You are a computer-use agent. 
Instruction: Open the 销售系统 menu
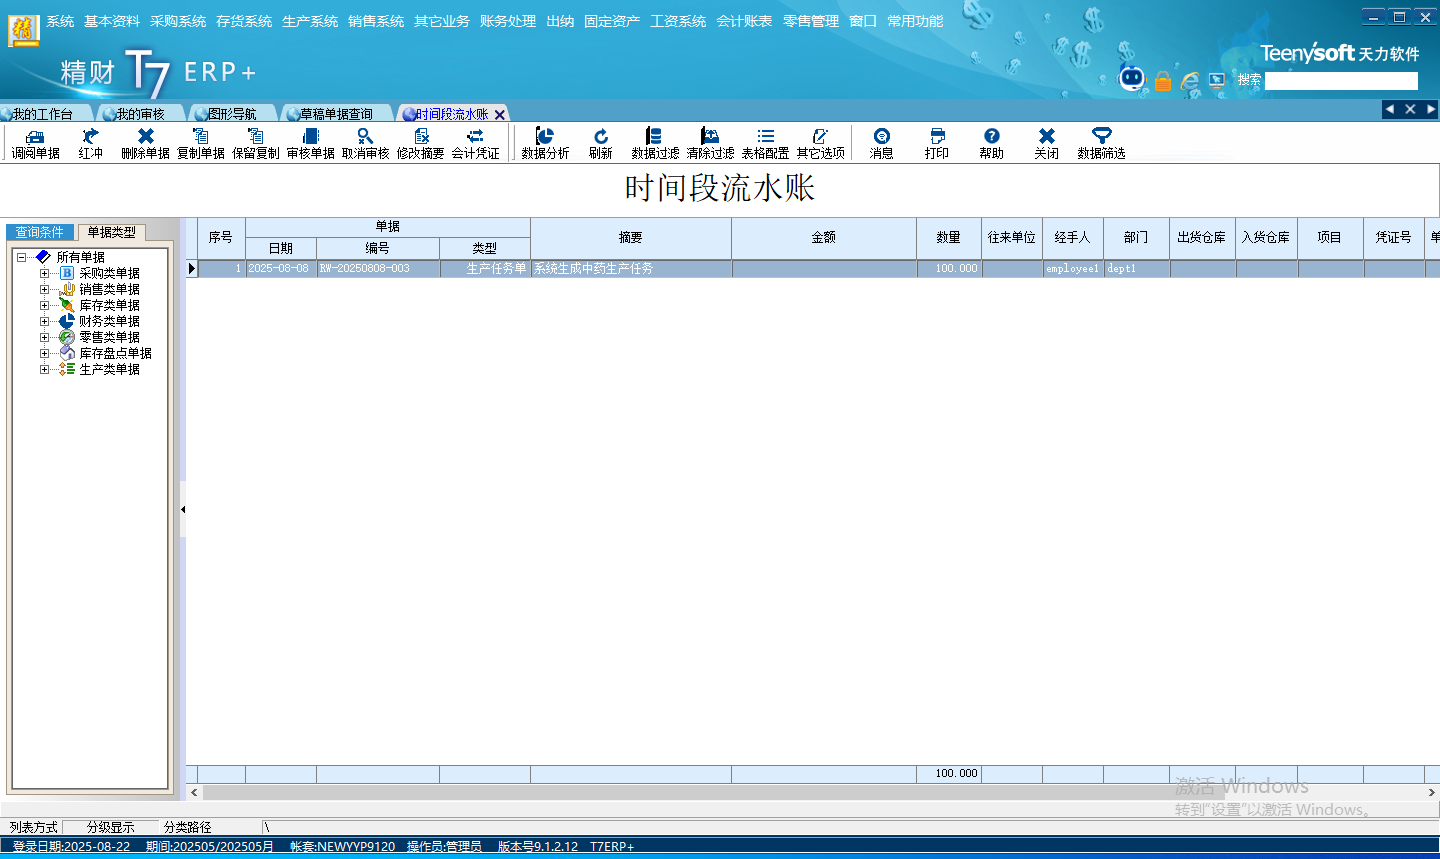tap(376, 21)
